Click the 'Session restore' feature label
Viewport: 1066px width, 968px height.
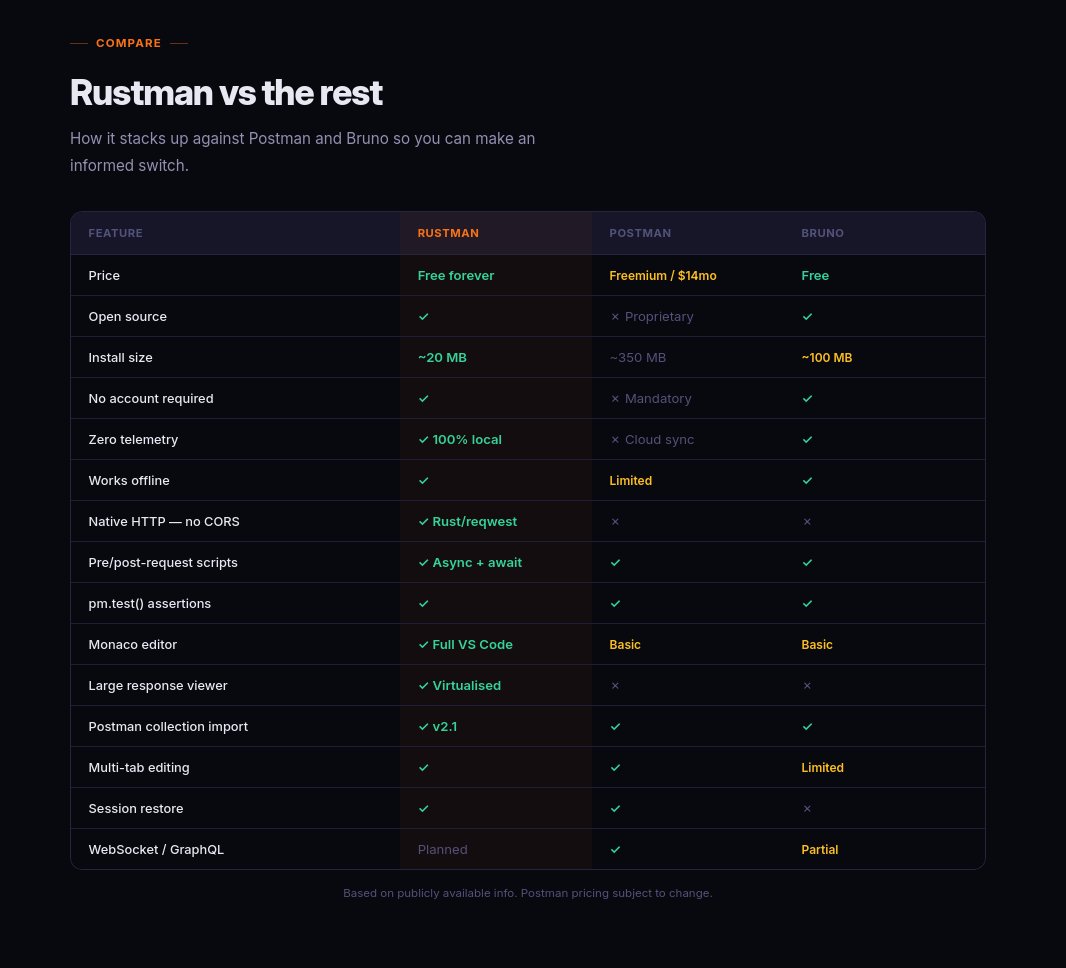pos(136,808)
